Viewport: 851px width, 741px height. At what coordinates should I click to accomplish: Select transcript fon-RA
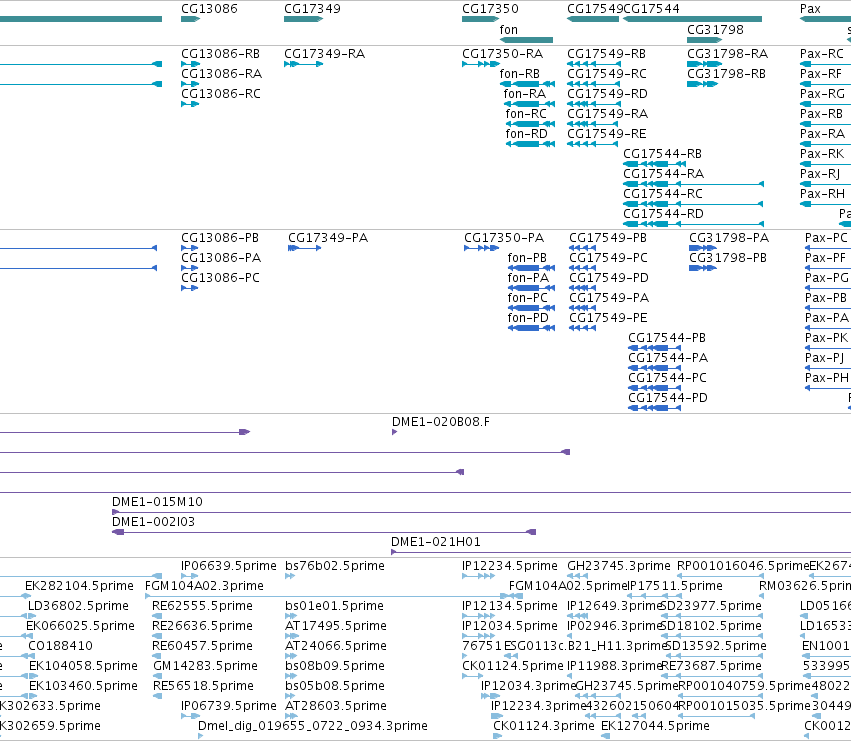pyautogui.click(x=525, y=94)
